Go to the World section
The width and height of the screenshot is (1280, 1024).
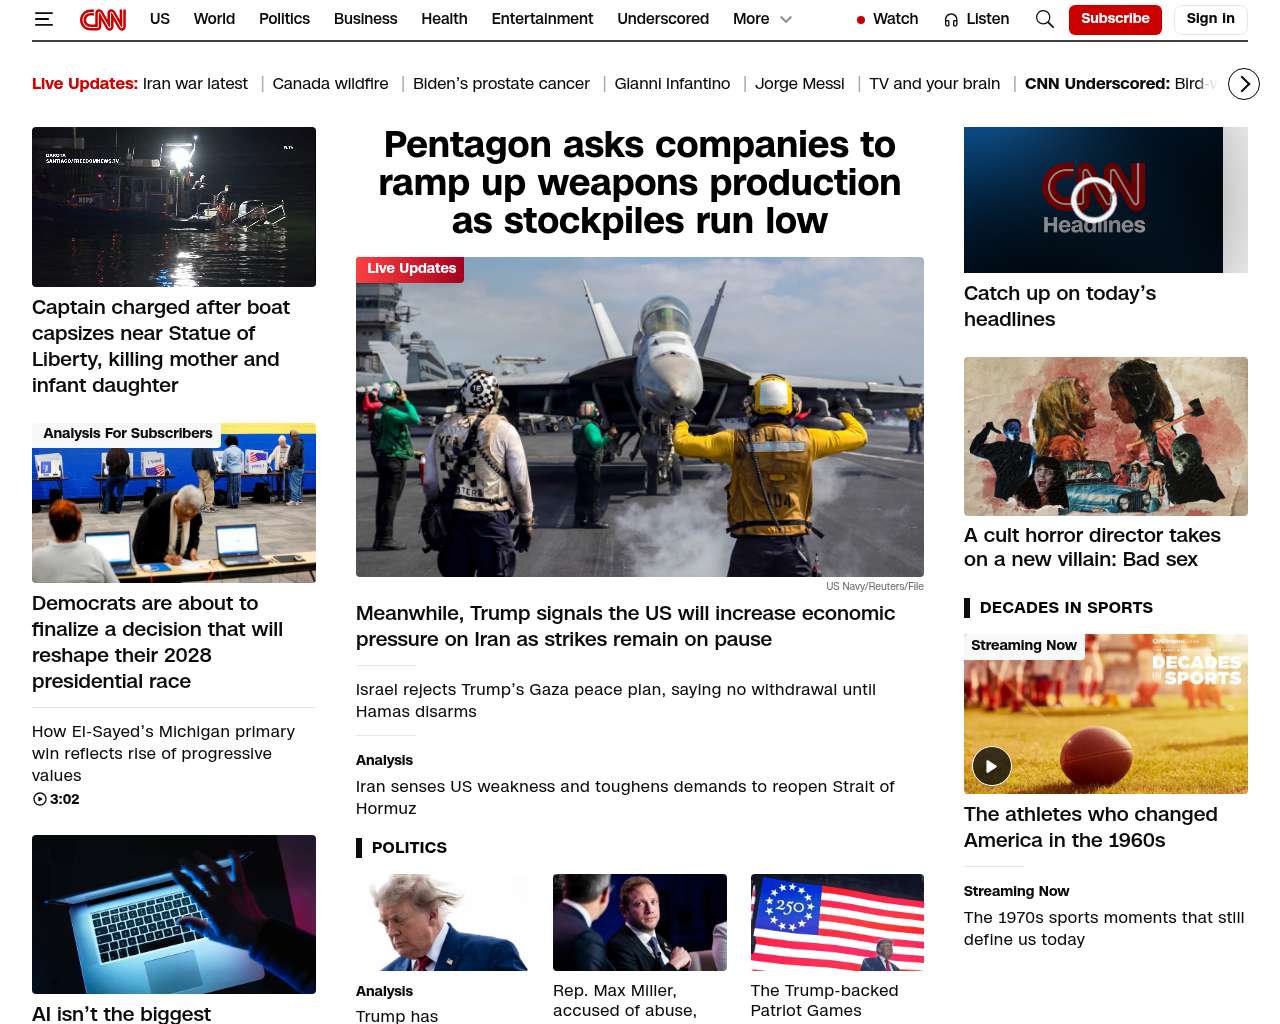(x=214, y=19)
